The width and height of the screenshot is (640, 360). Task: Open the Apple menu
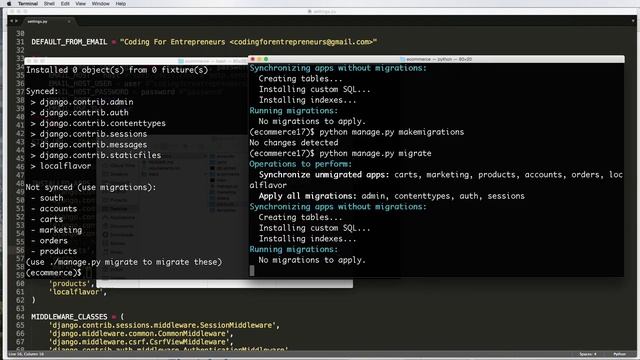coord(9,4)
